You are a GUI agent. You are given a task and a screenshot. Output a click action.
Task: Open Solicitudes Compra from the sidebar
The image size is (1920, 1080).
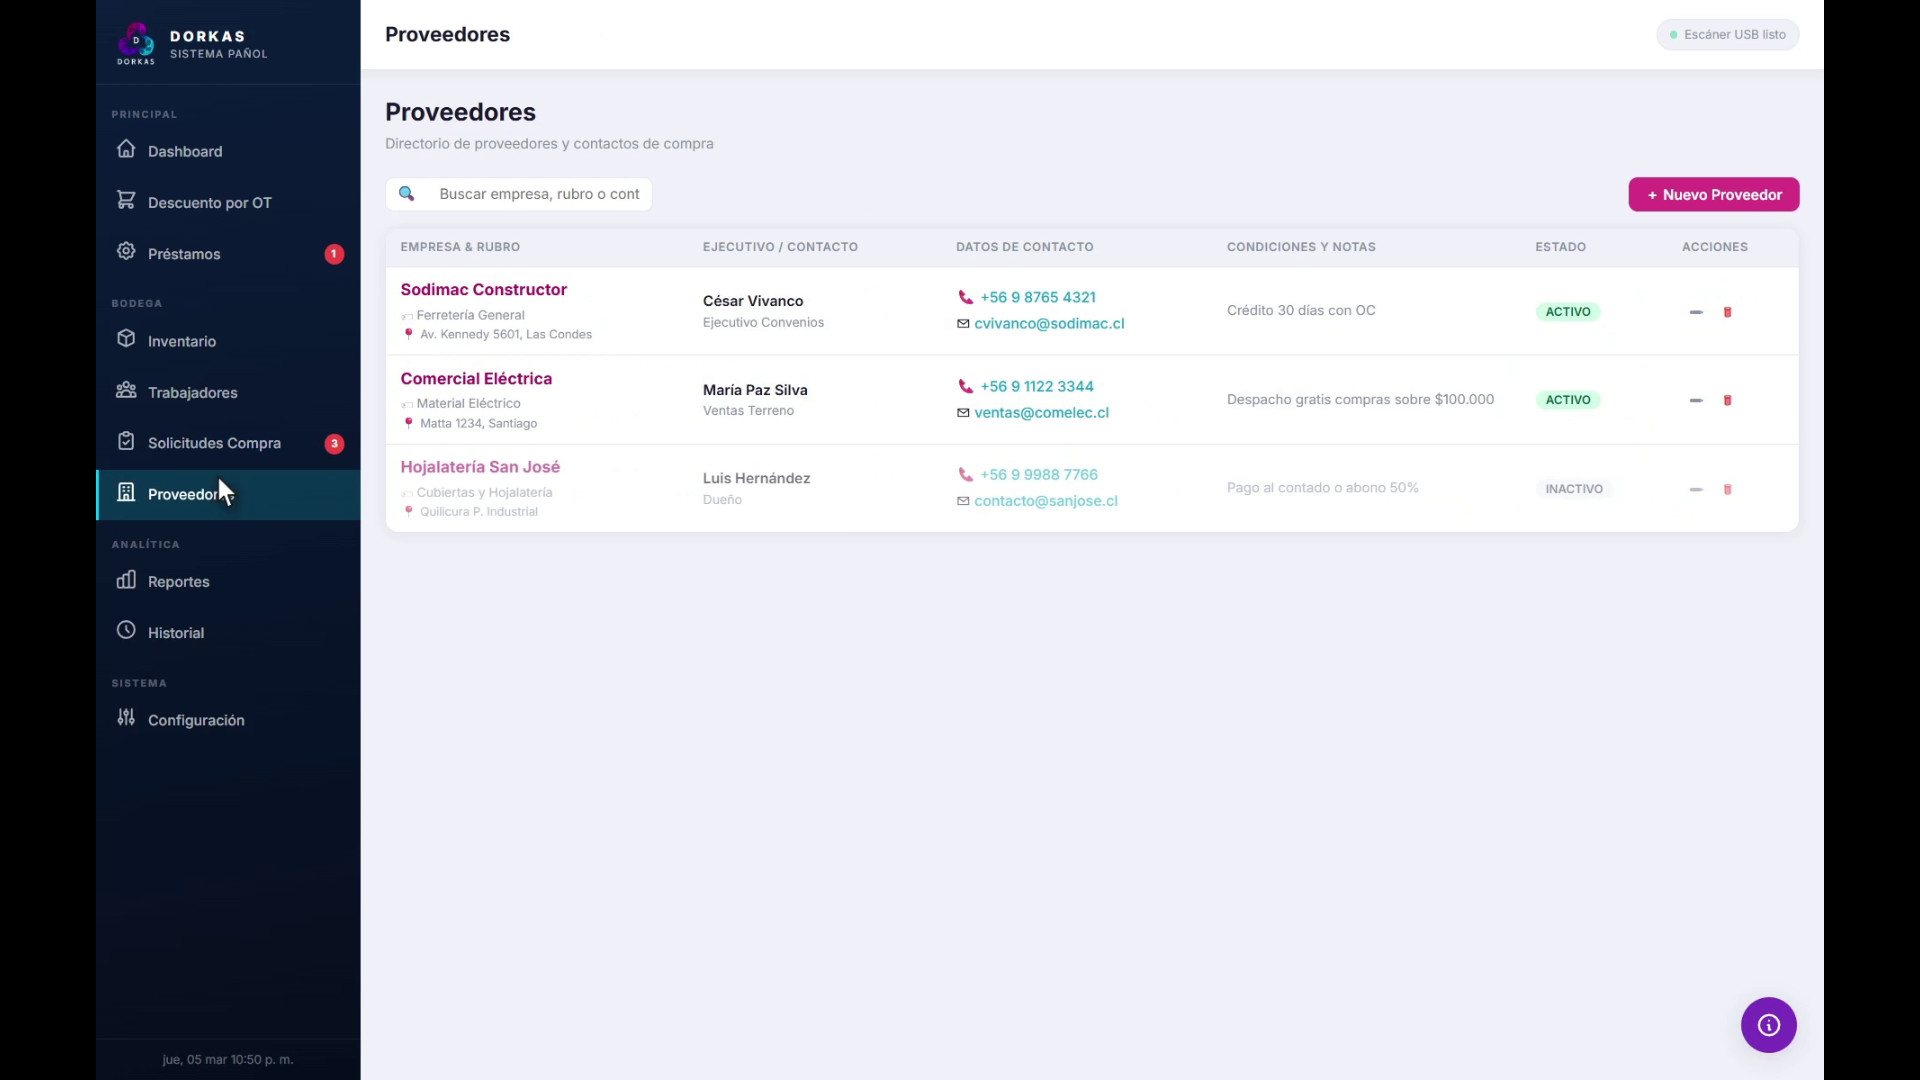pos(214,443)
